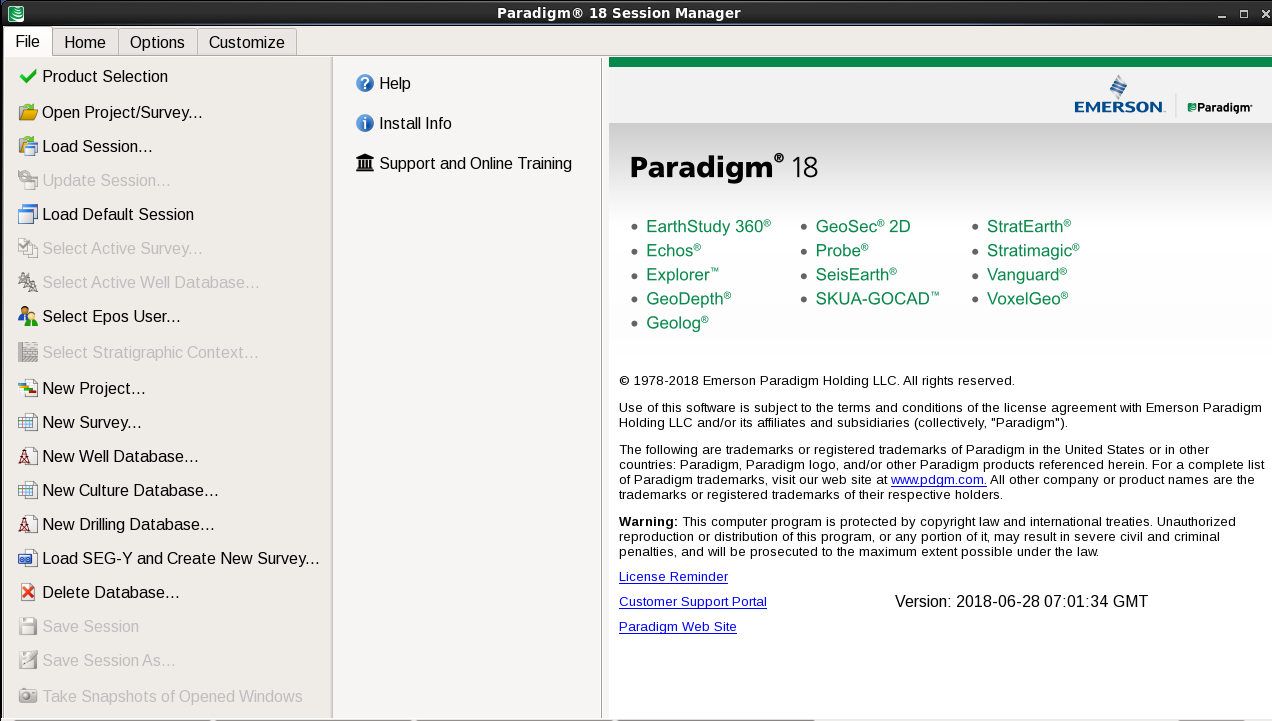Click the New Drilling Database icon
Screen dimensions: 1272x721
(x=28, y=524)
